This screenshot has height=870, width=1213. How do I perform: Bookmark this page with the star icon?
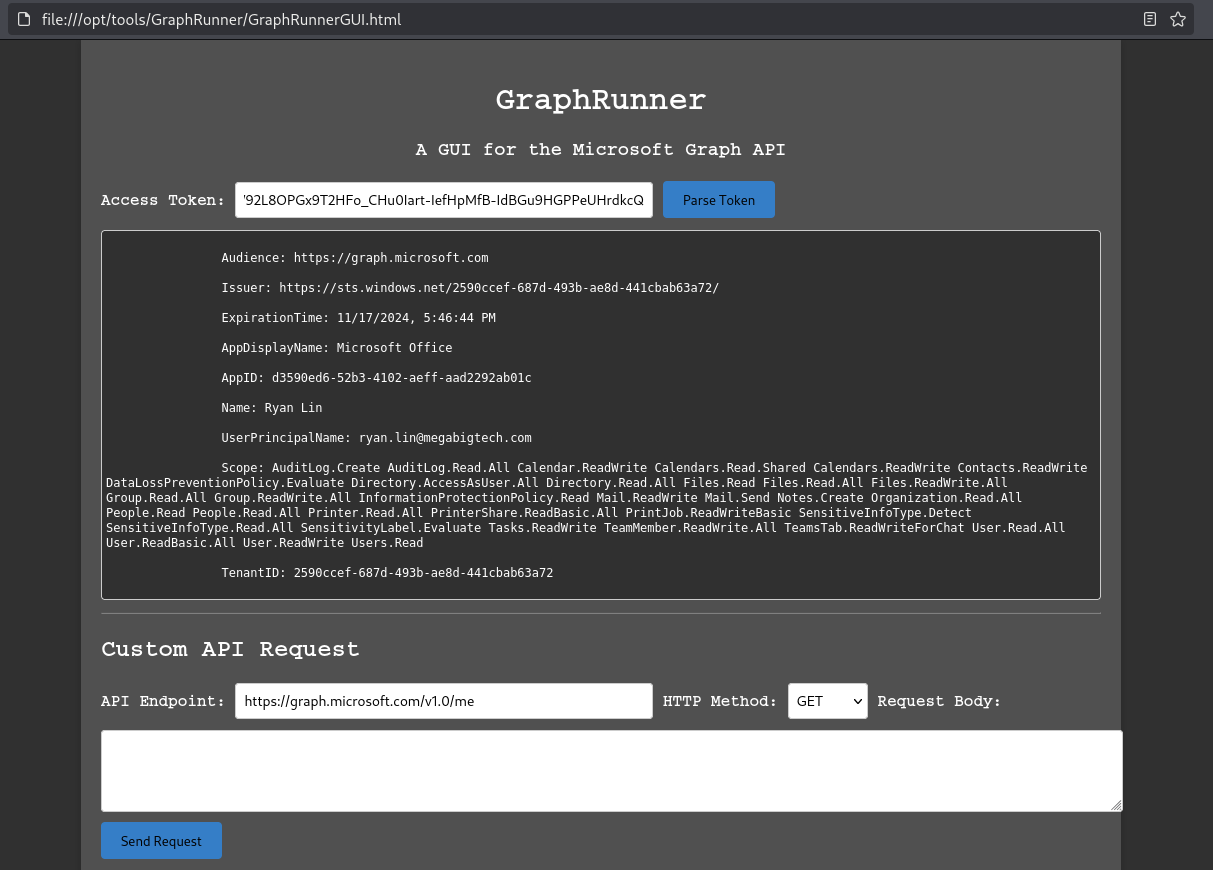(1178, 19)
